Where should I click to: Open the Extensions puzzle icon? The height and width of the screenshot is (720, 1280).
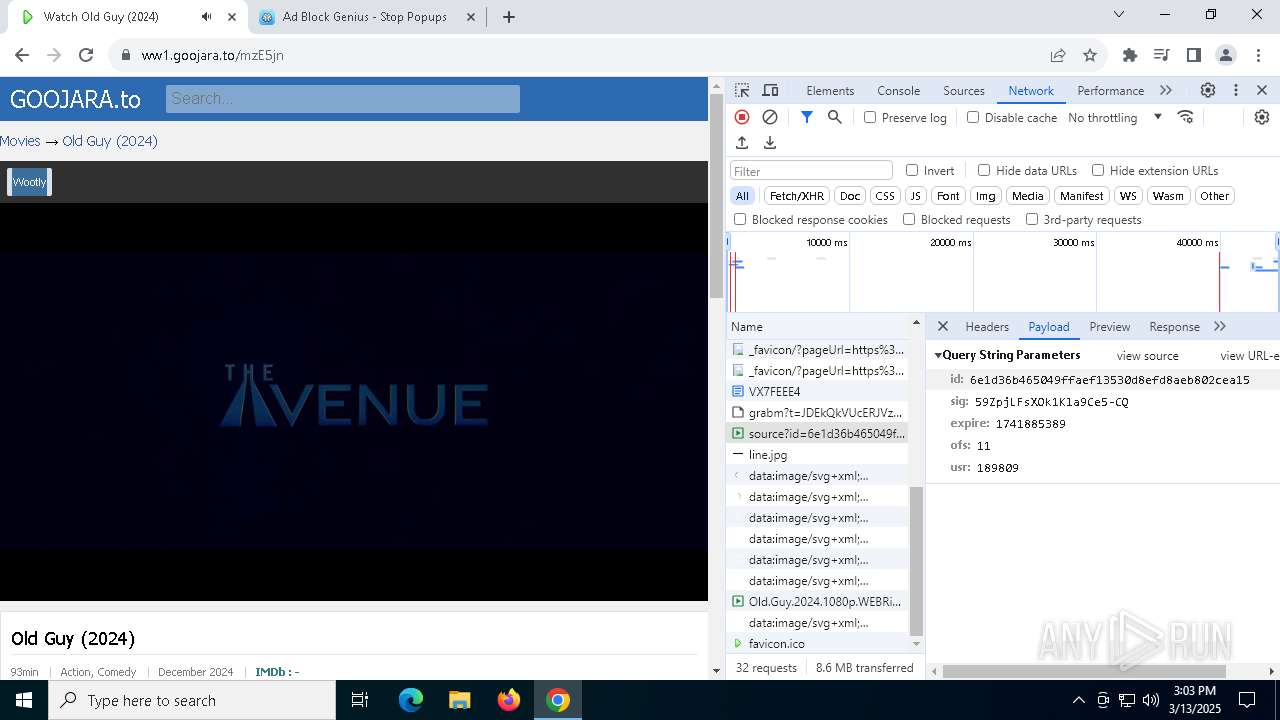pyautogui.click(x=1130, y=55)
